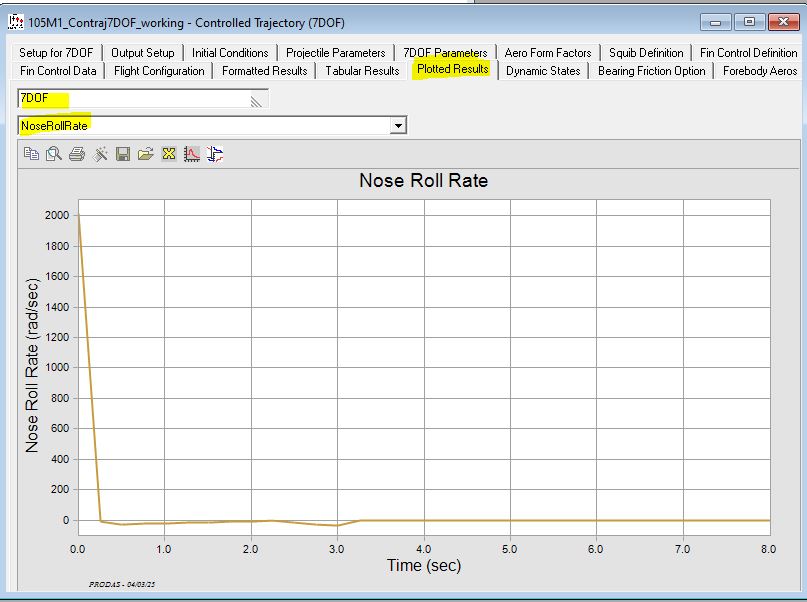Viewport: 807px width, 602px height.
Task: Click the multi-line step plot icon
Action: 215,154
